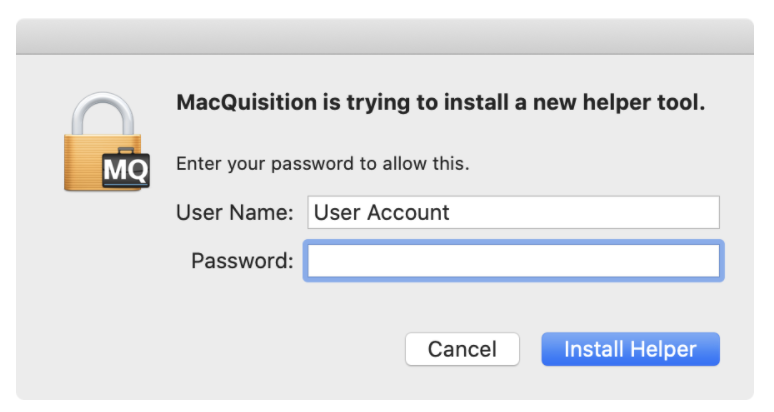
Task: Select the 'User Account' text in User Name
Action: coord(382,212)
